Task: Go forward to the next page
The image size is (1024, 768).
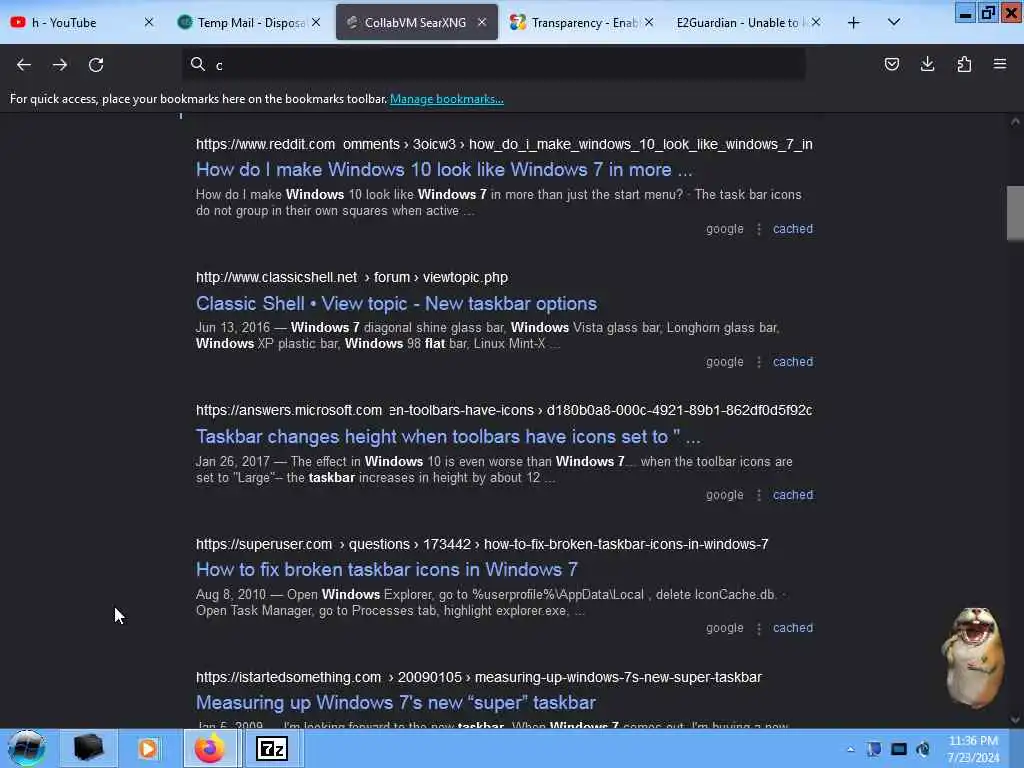Action: pos(59,65)
